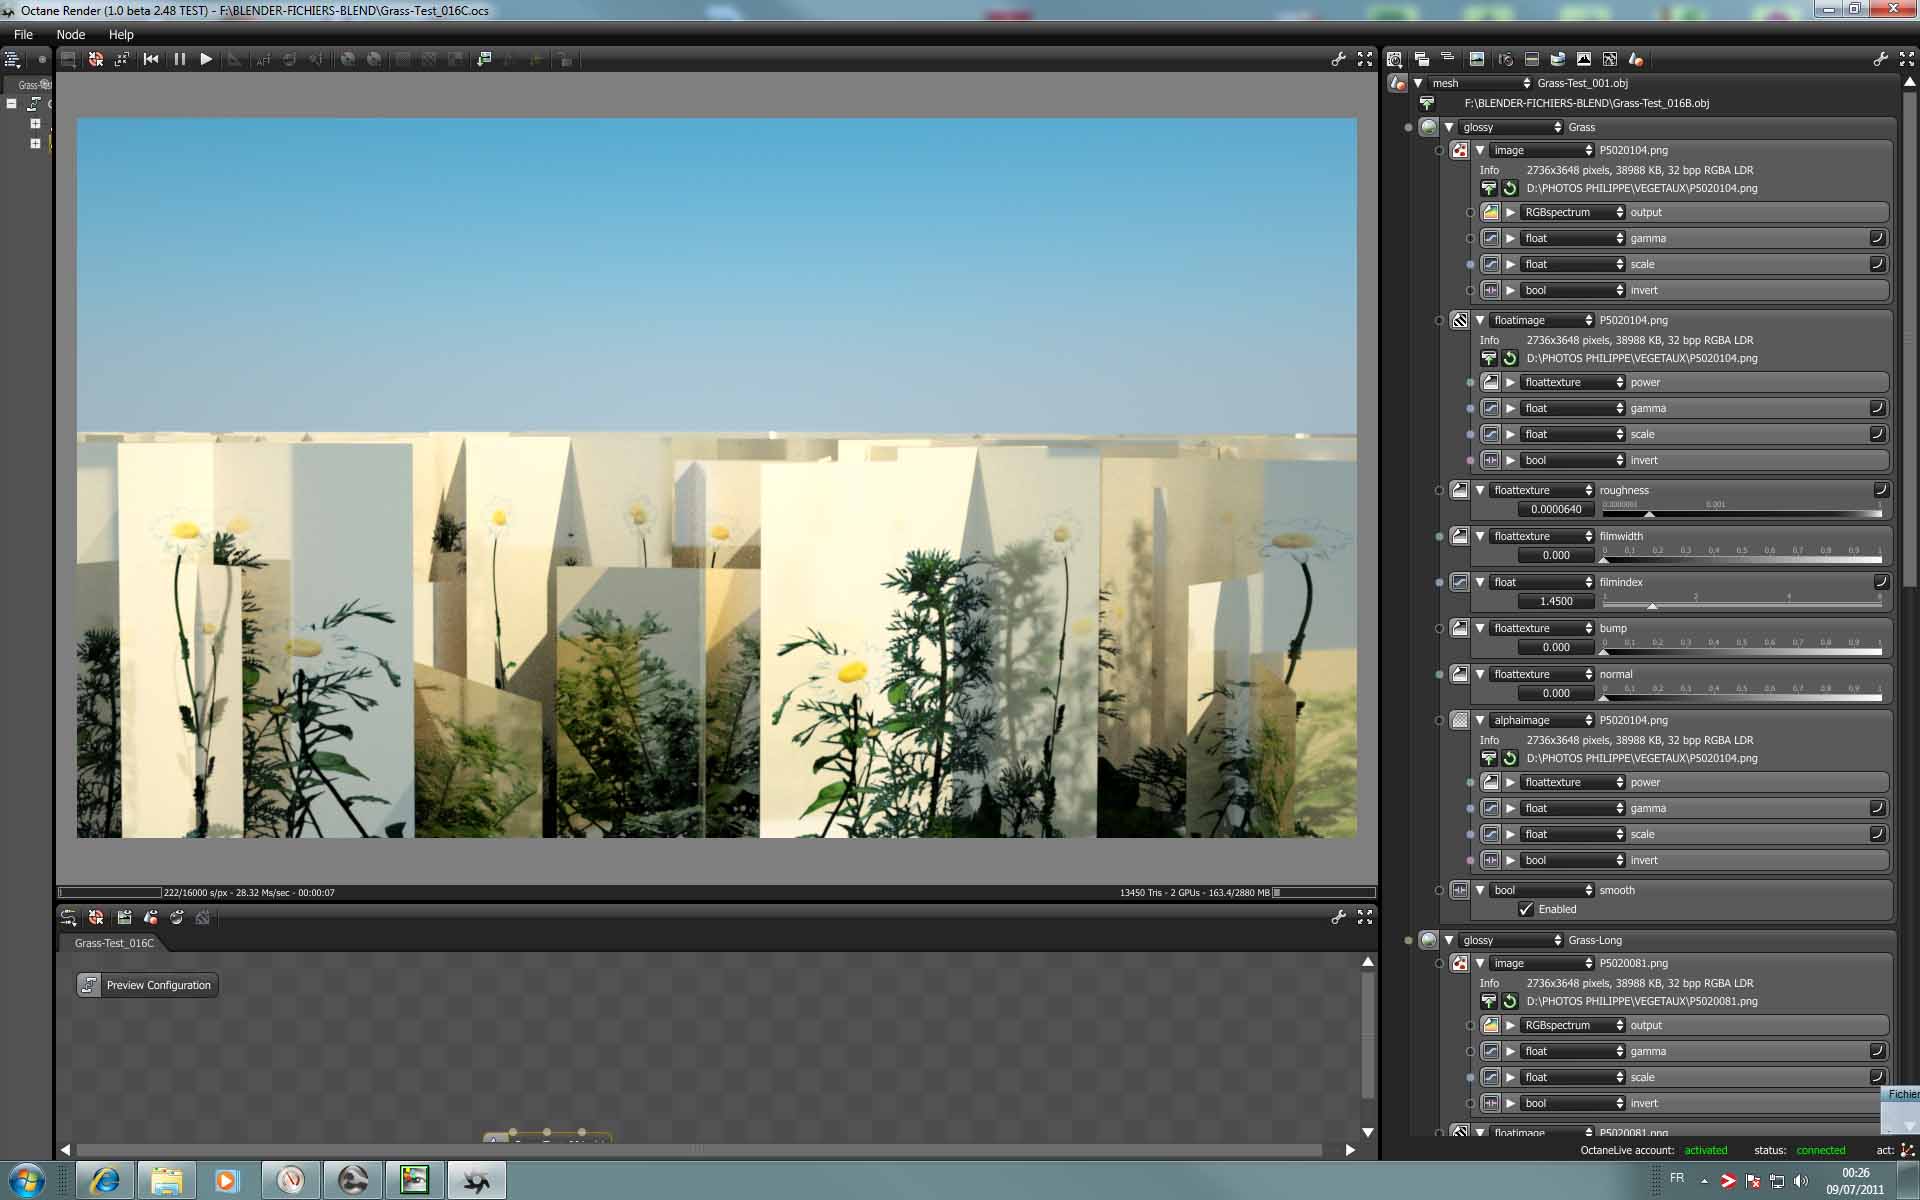Collapse the roughness floattexture node

(x=1480, y=490)
